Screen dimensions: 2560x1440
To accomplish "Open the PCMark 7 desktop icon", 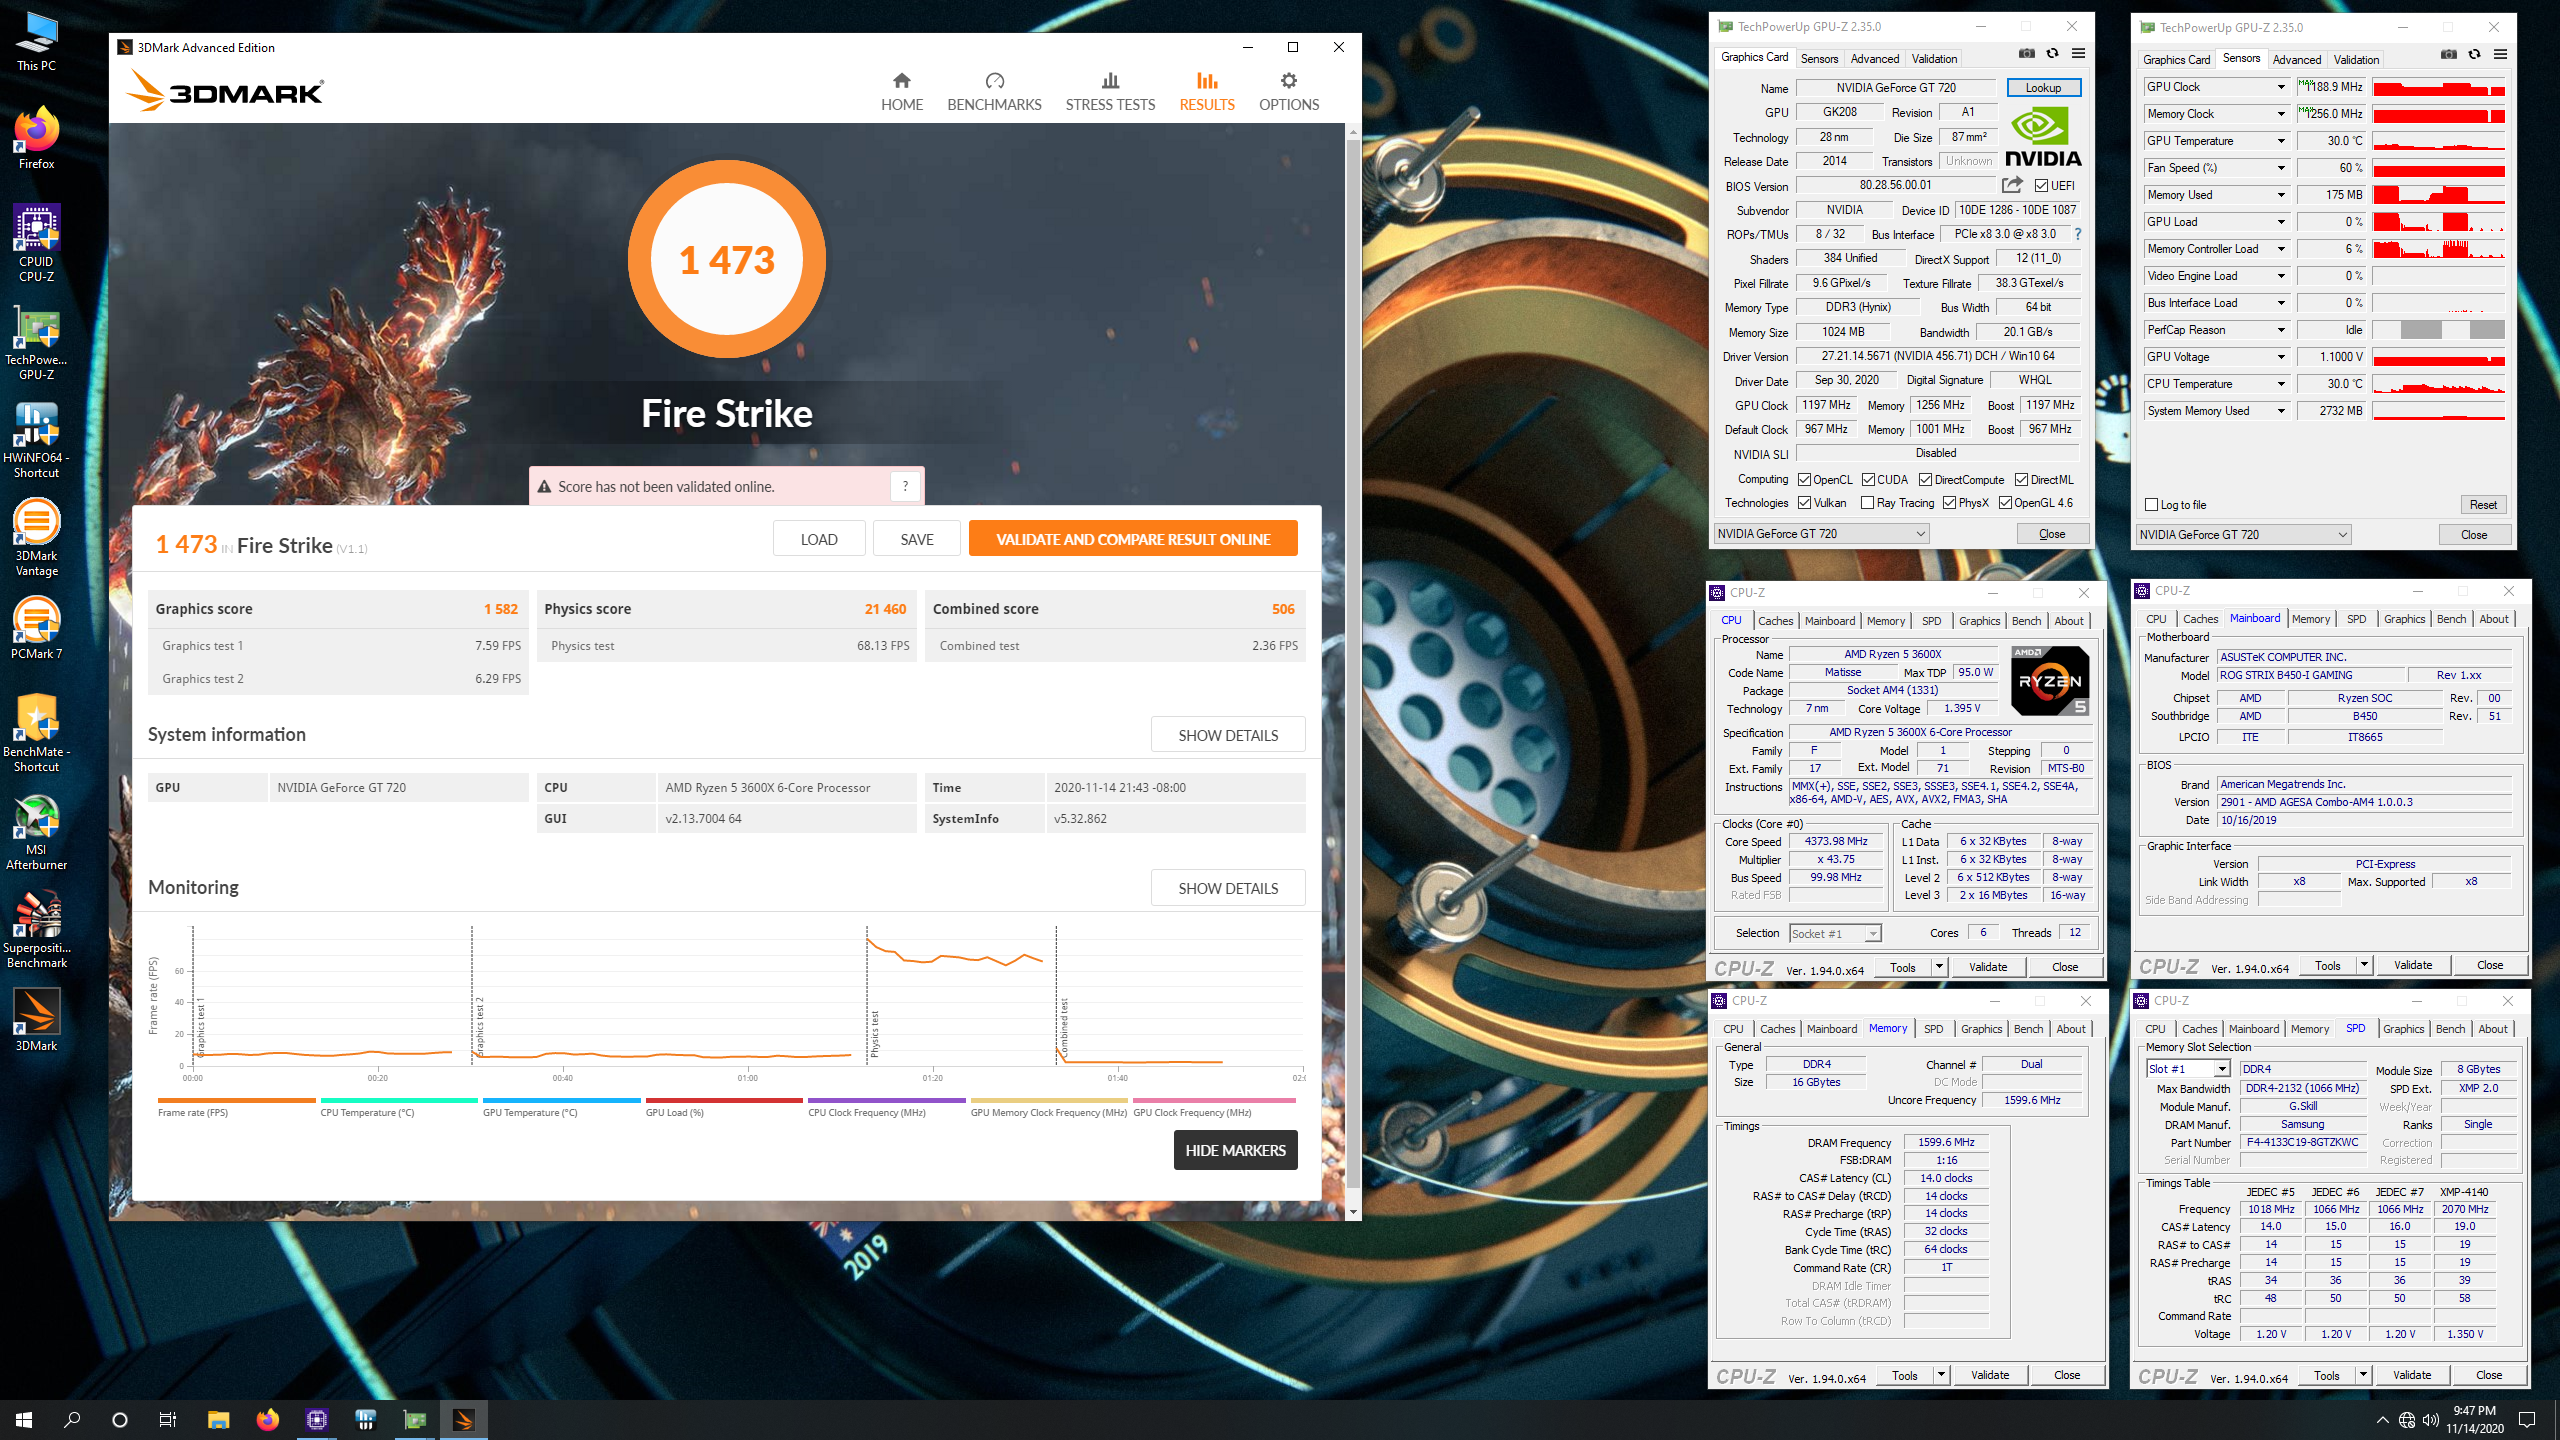I will click(x=37, y=628).
